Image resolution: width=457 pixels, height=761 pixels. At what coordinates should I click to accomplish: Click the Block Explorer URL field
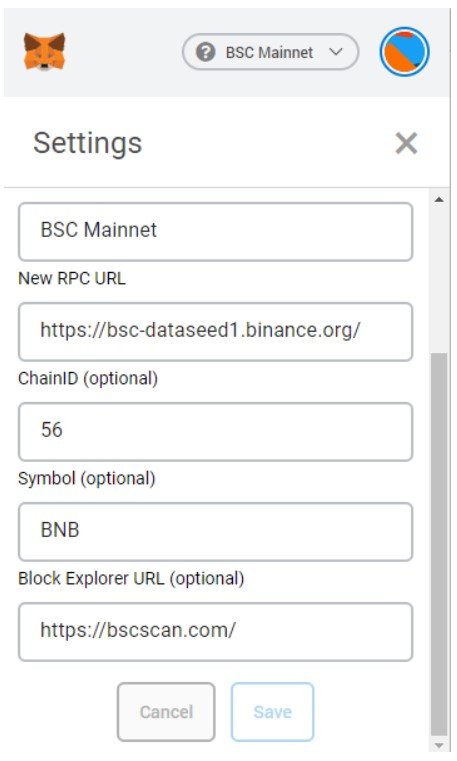[x=215, y=631]
